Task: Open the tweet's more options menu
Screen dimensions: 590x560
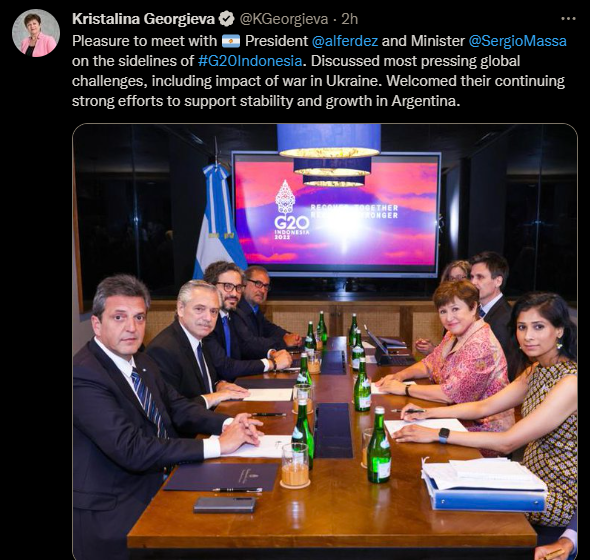Action: (568, 18)
